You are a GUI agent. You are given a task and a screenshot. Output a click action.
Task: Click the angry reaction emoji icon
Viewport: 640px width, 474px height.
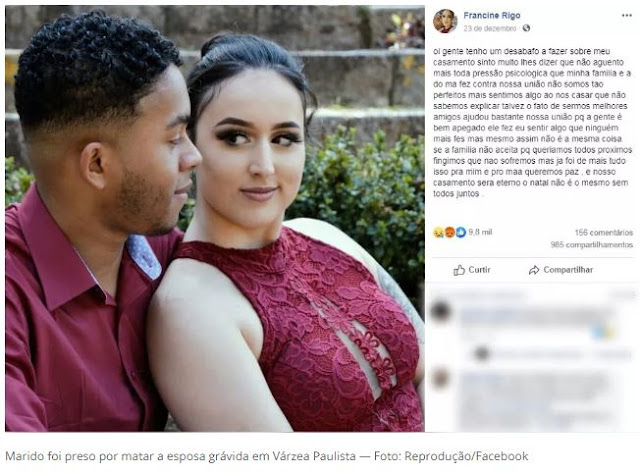coord(449,233)
